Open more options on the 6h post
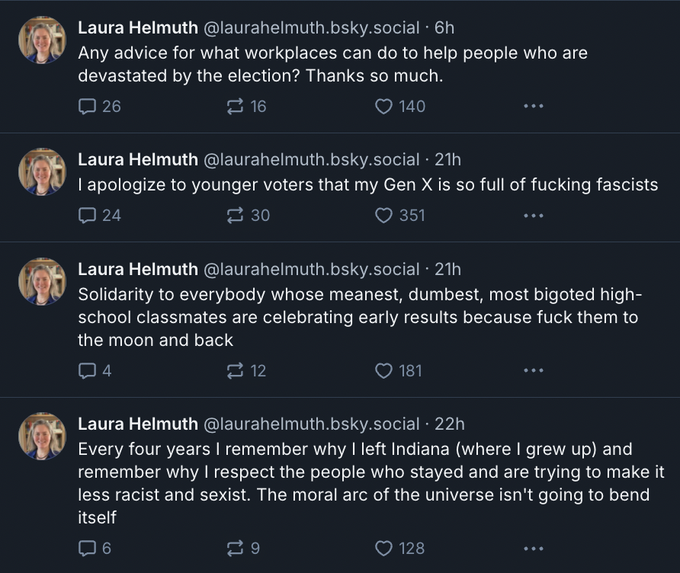Screen dimensions: 680x573 pos(533,106)
